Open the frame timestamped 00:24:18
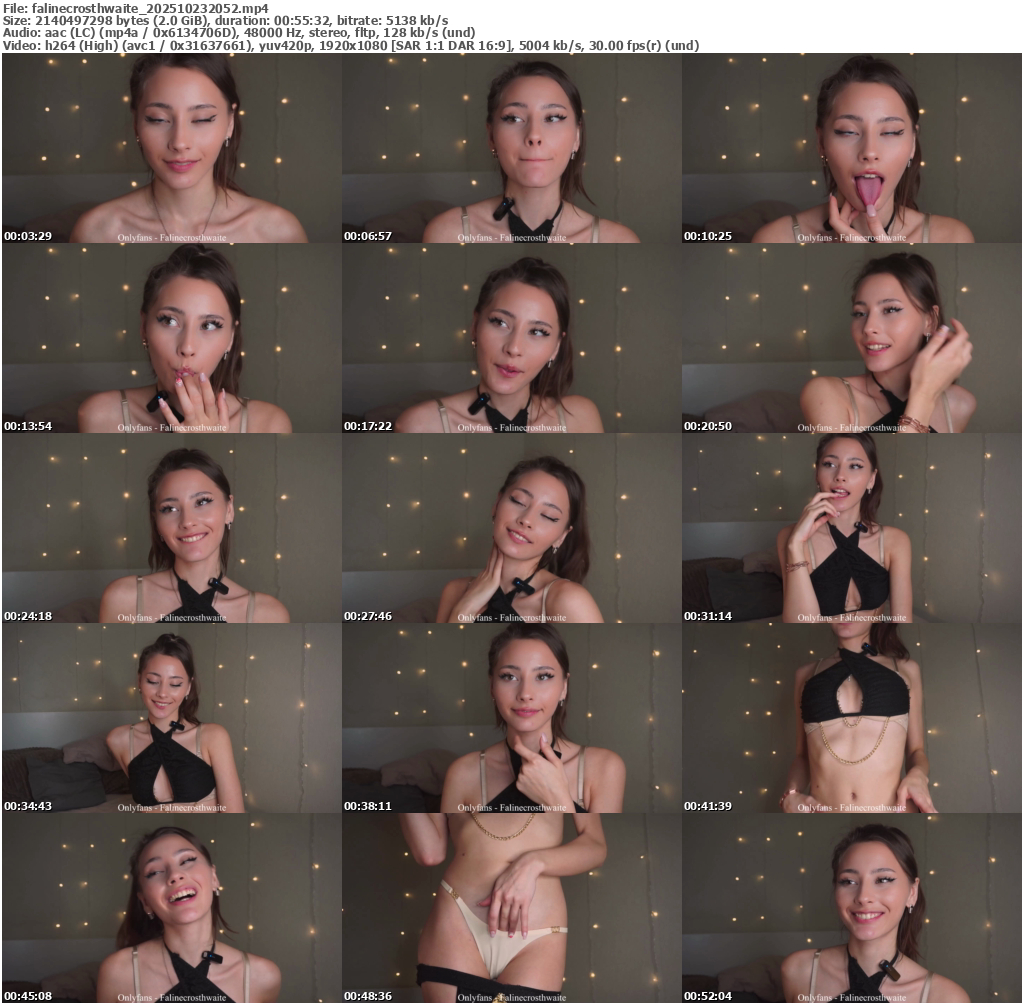The image size is (1024, 1003). 171,528
